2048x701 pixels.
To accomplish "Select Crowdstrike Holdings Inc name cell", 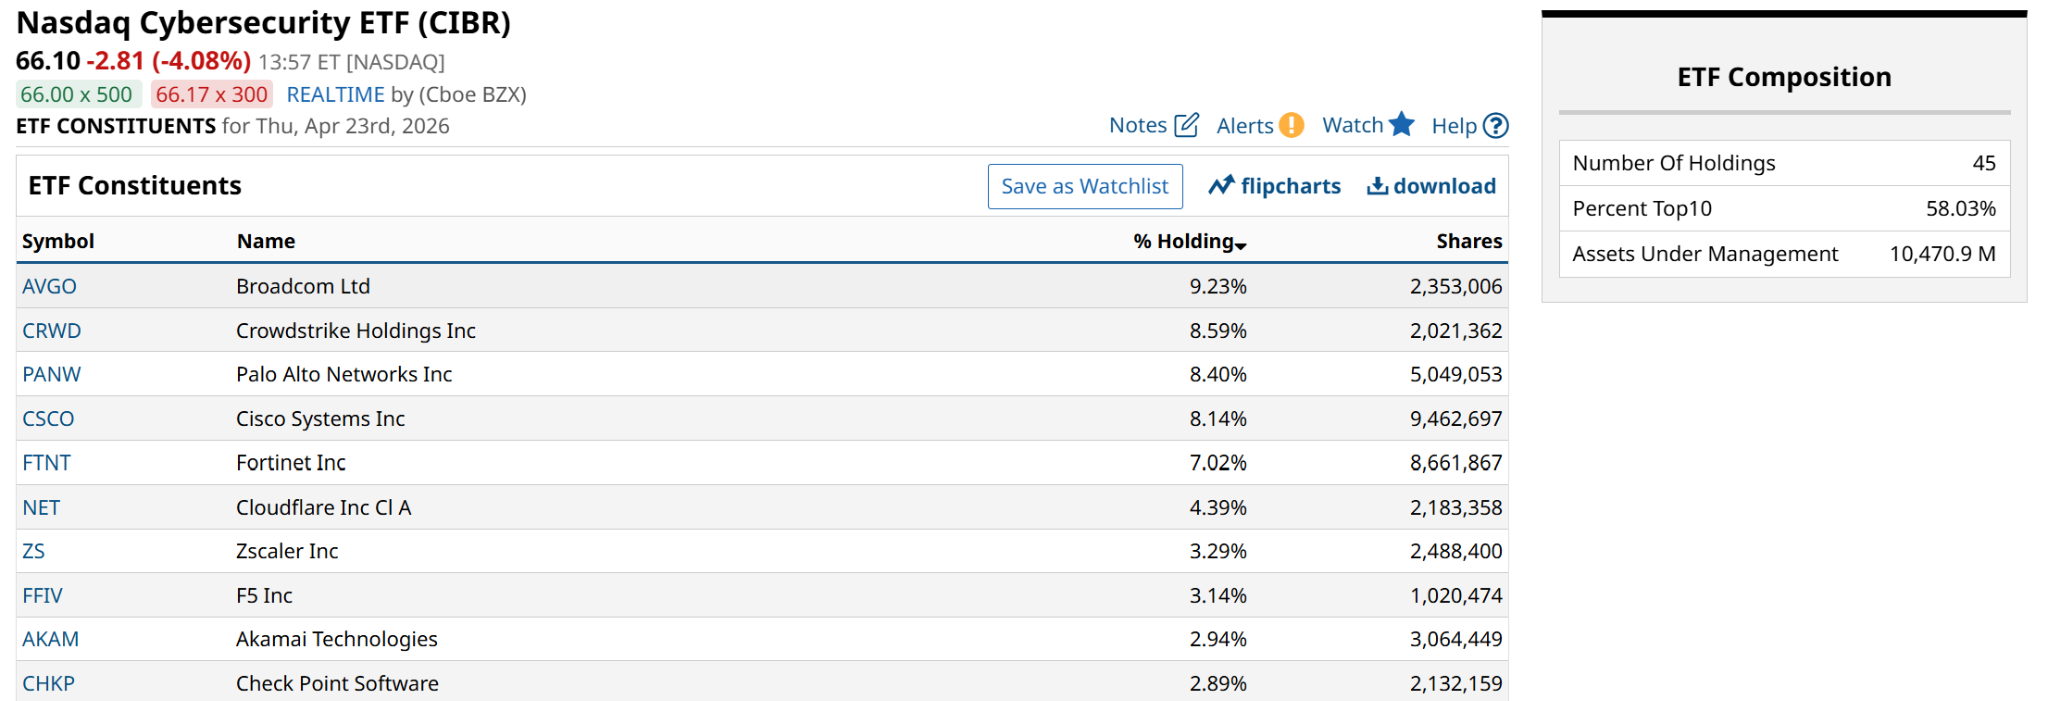I will pos(356,330).
